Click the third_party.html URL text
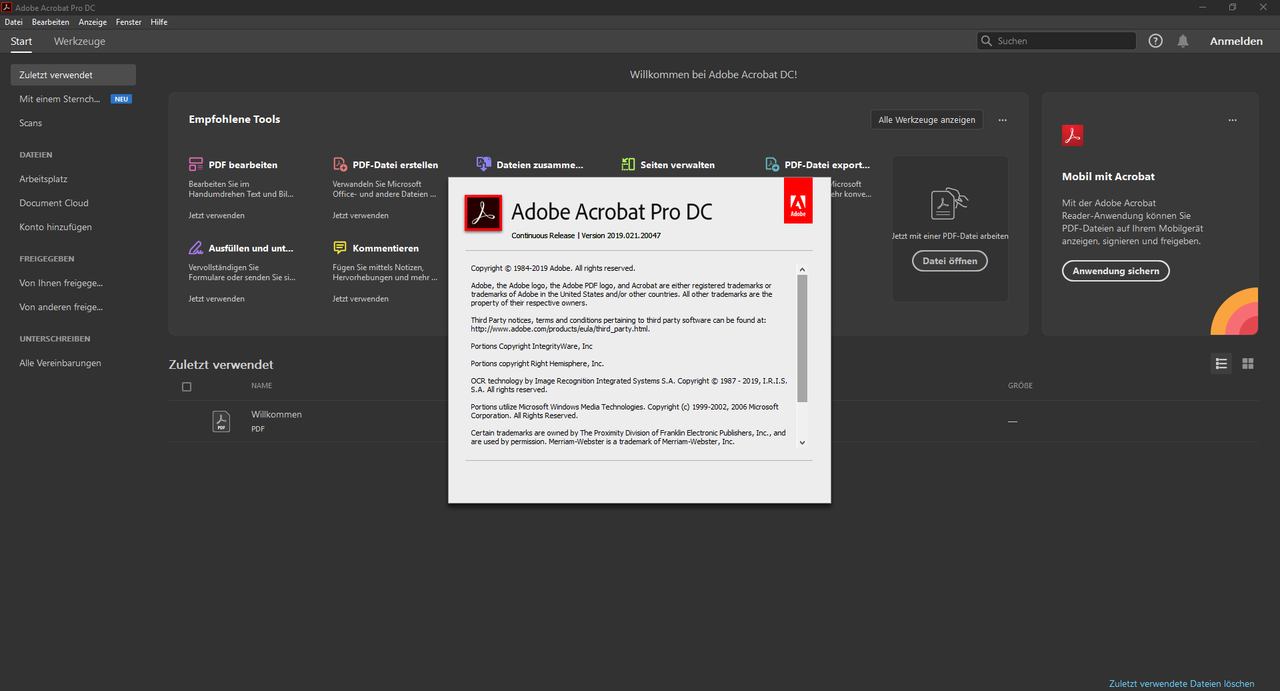 click(x=560, y=328)
